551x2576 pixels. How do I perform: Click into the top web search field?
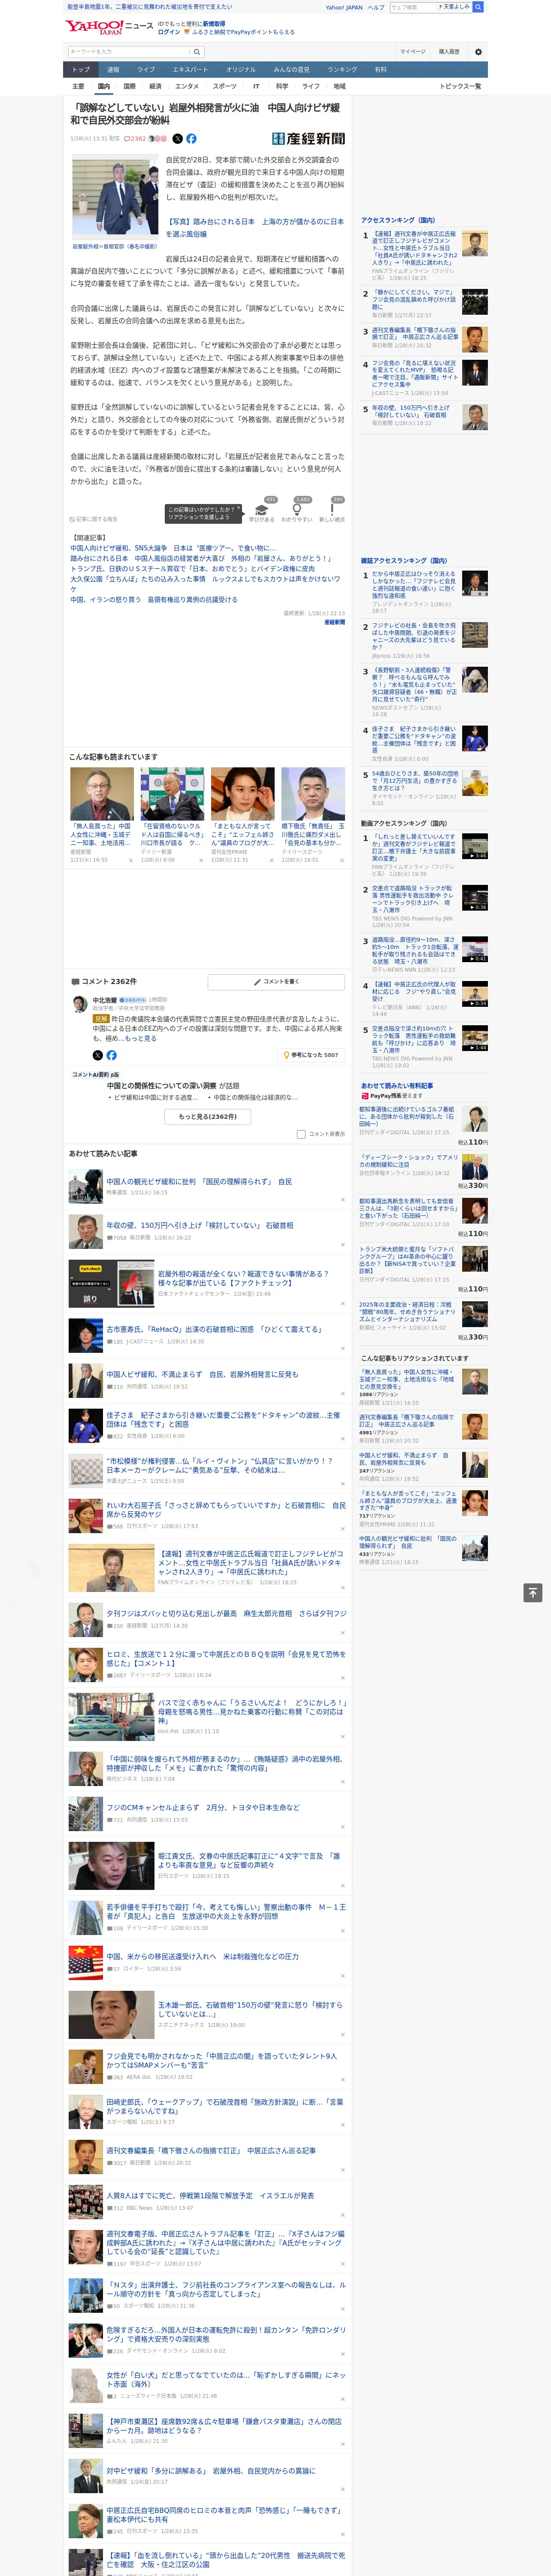point(413,7)
